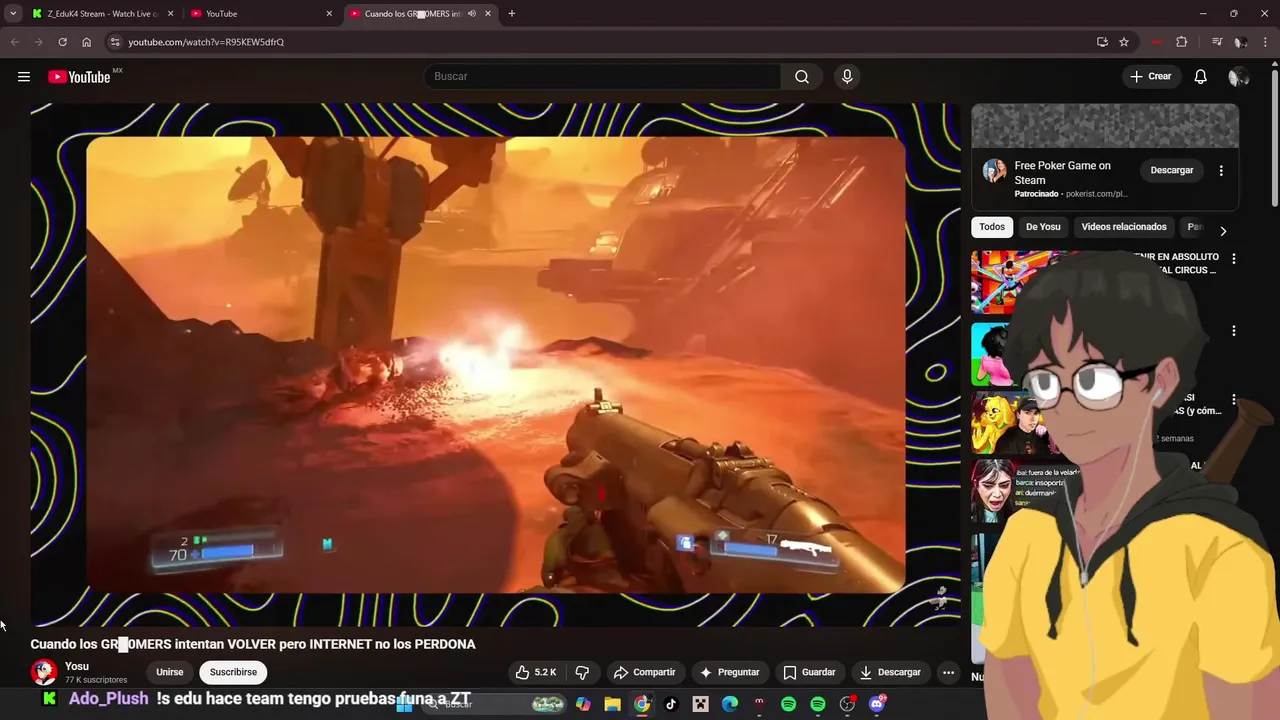The width and height of the screenshot is (1280, 720).
Task: Click the Suscribirse button
Action: coord(233,672)
